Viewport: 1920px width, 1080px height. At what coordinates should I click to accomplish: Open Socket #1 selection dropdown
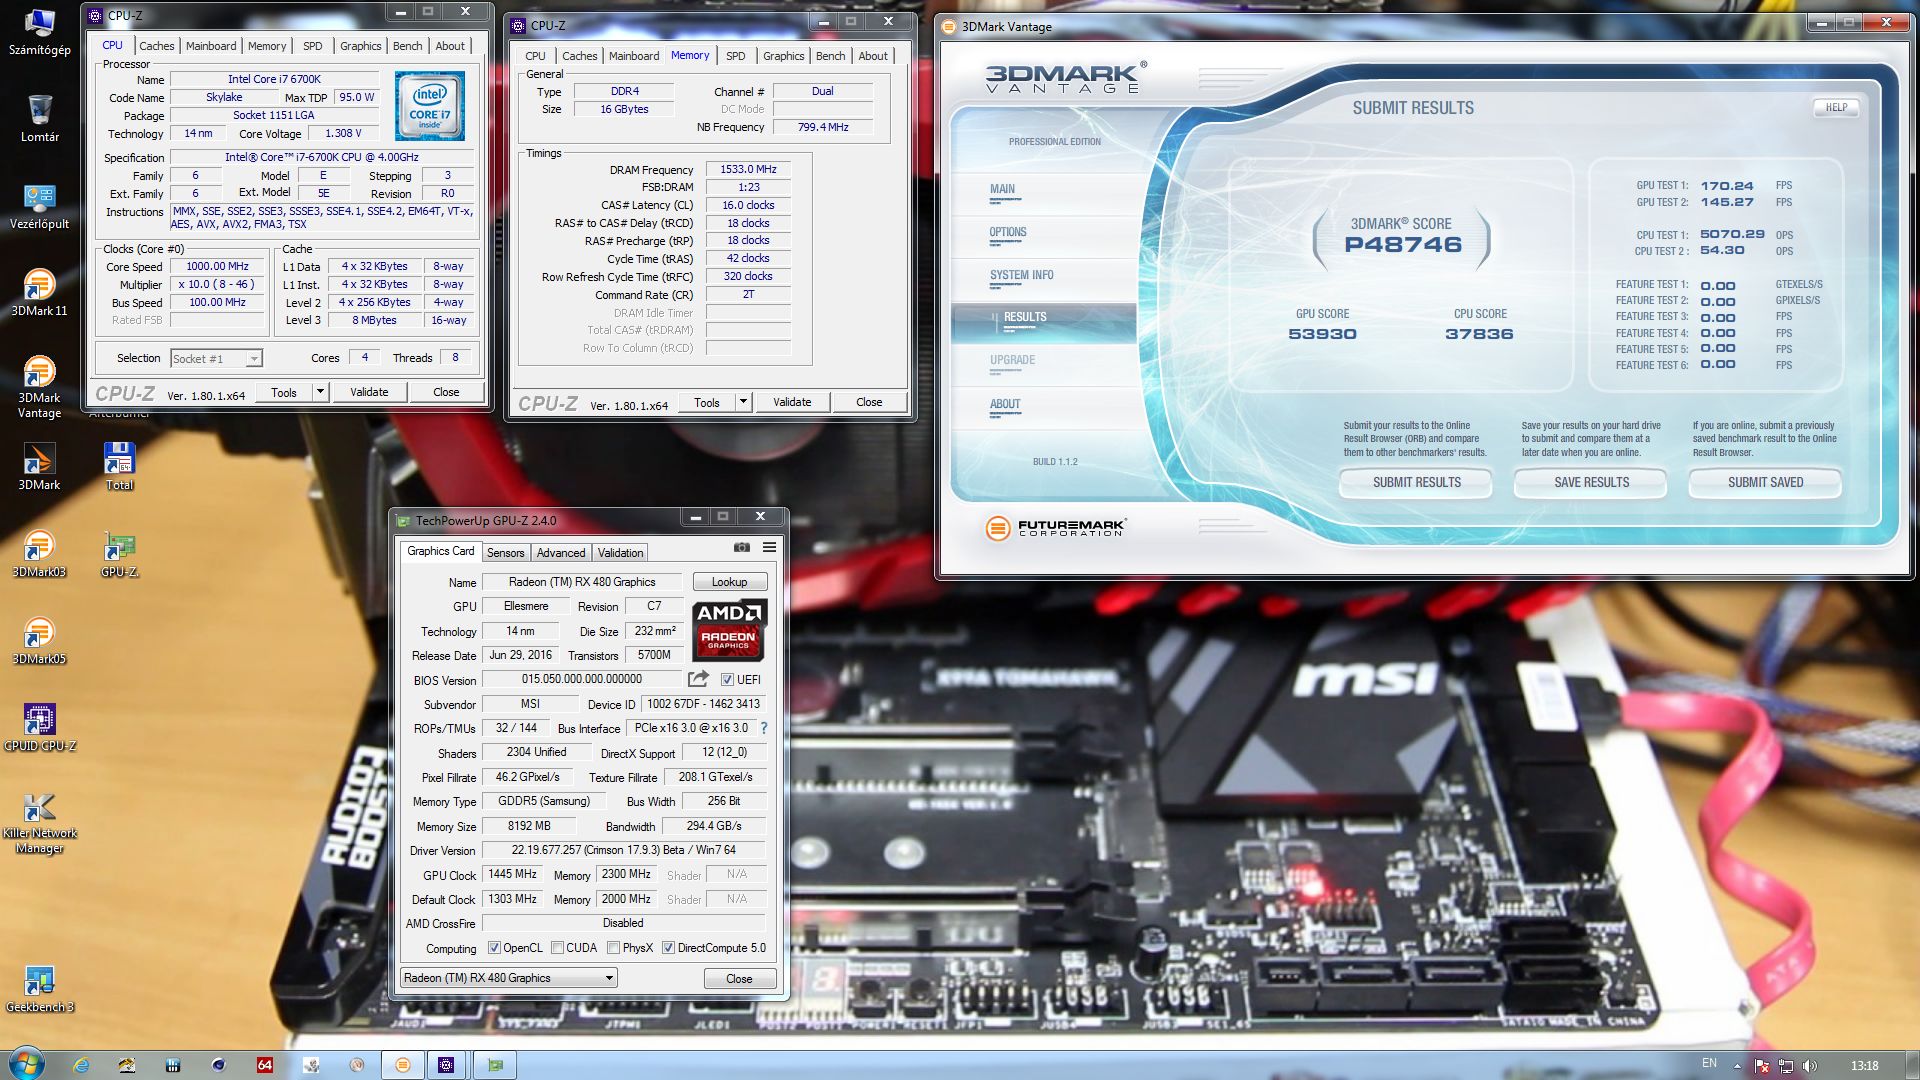(254, 358)
